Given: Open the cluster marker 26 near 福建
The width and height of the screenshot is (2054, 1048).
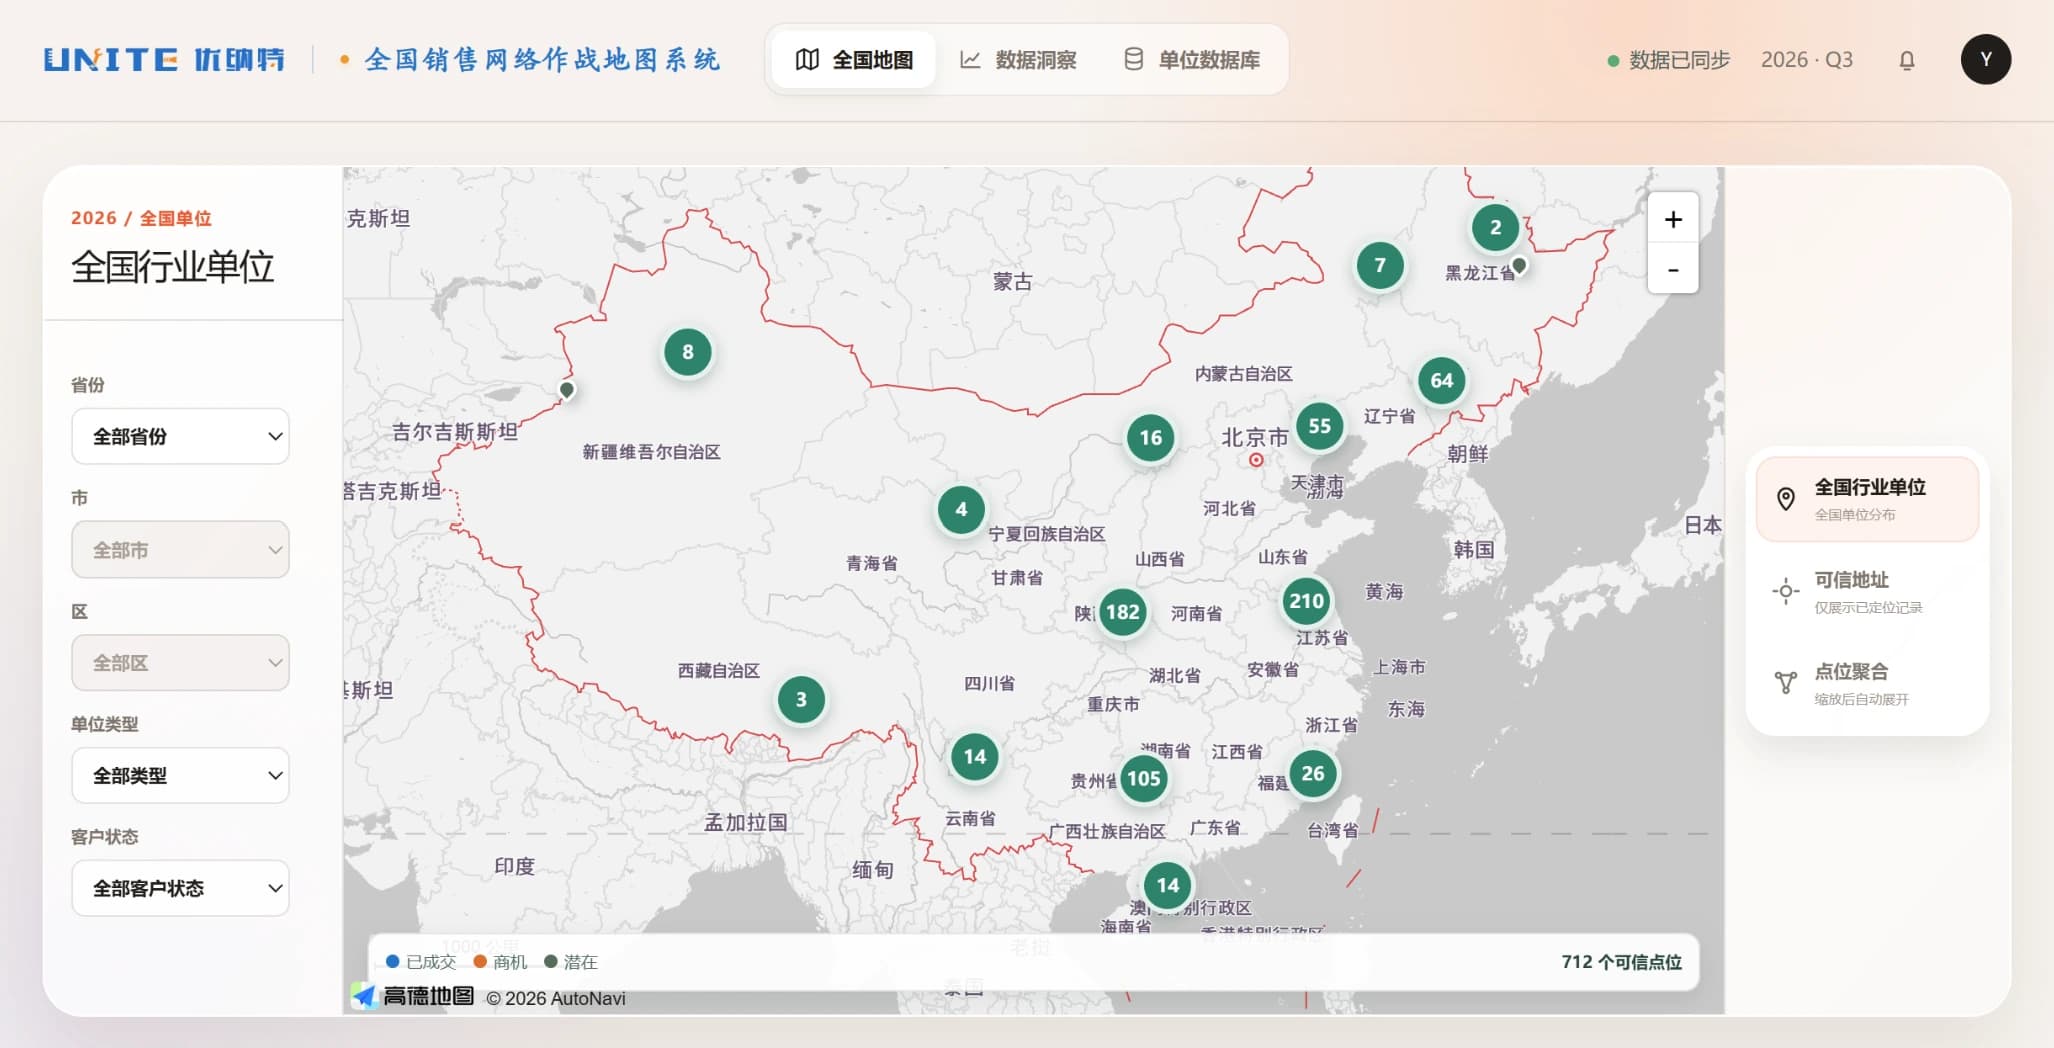Looking at the screenshot, I should (x=1313, y=773).
